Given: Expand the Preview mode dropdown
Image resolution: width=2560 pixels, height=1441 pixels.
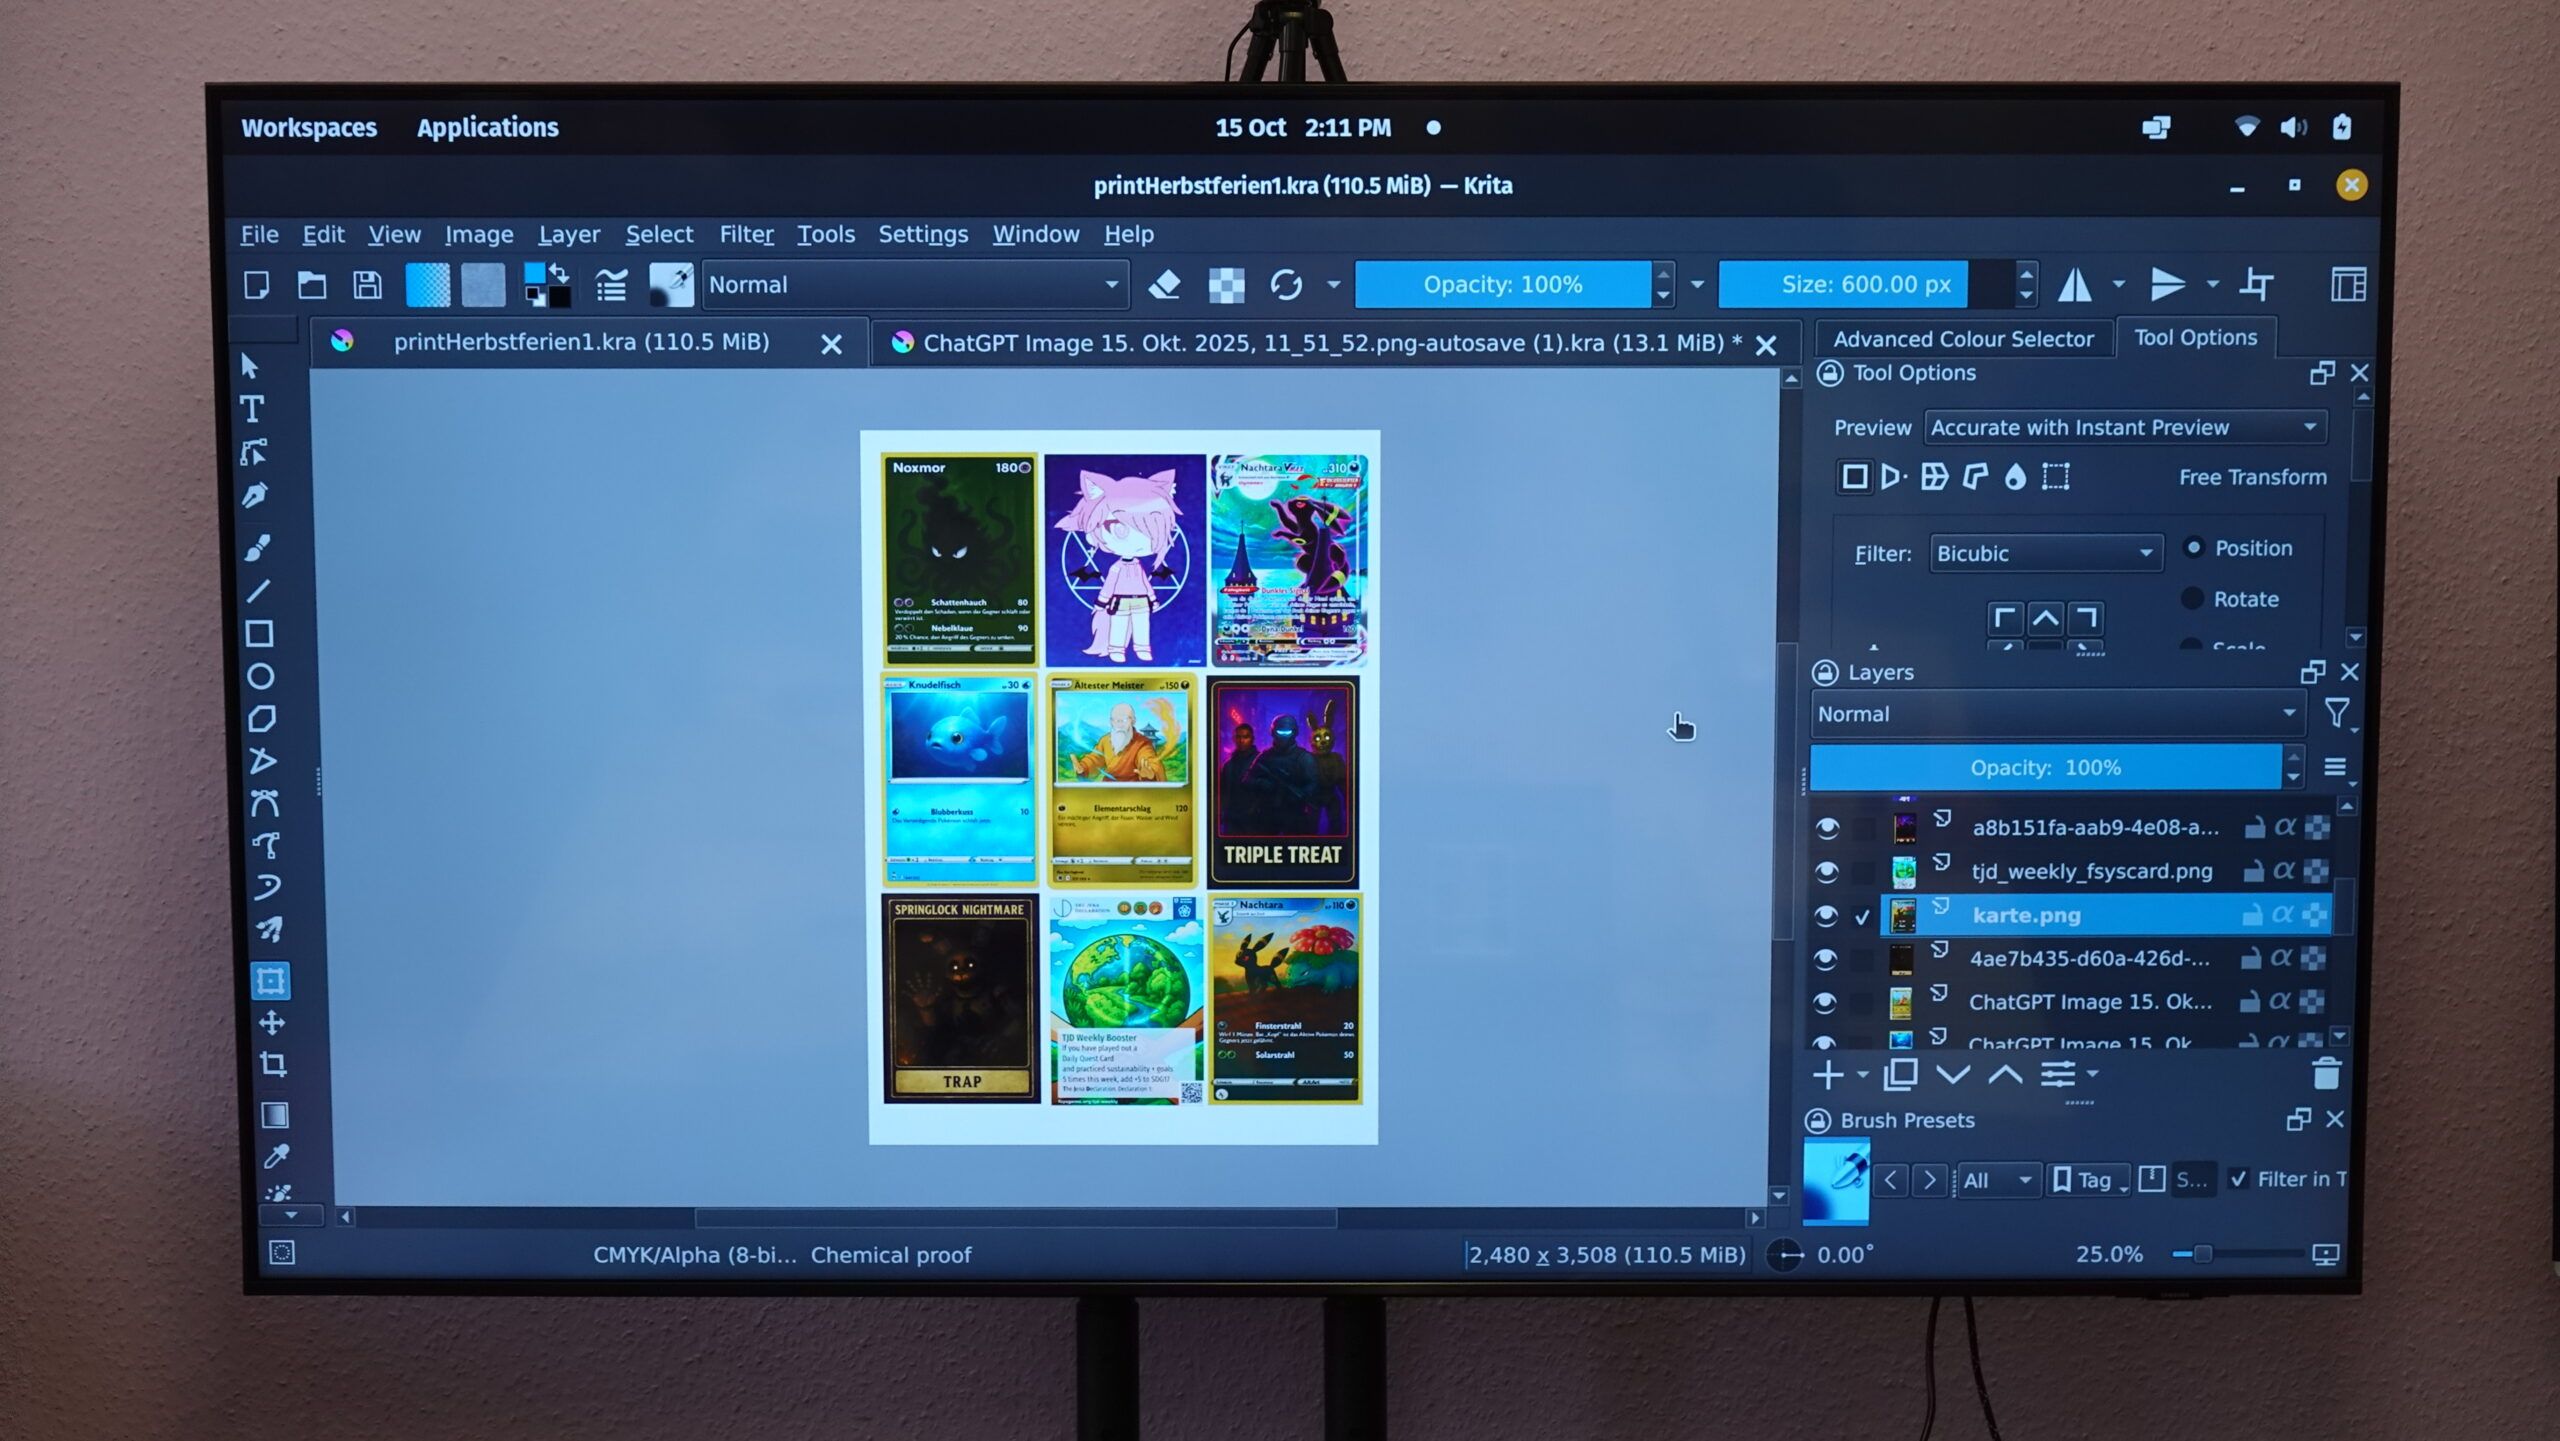Looking at the screenshot, I should (2124, 427).
